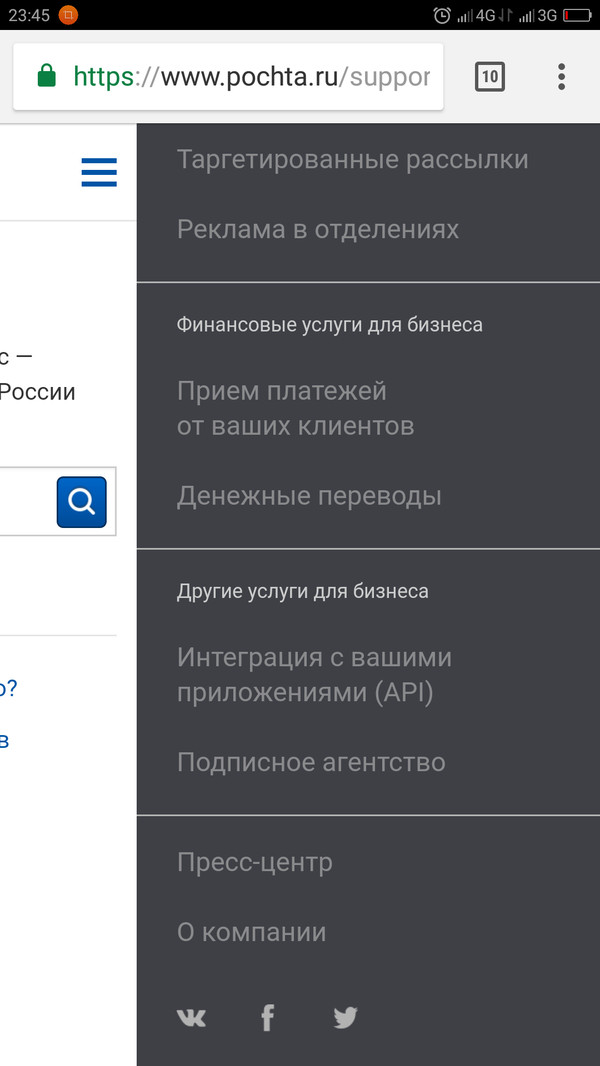600x1066 pixels.
Task: Focus the pochta.ru address bar
Action: [x=250, y=76]
